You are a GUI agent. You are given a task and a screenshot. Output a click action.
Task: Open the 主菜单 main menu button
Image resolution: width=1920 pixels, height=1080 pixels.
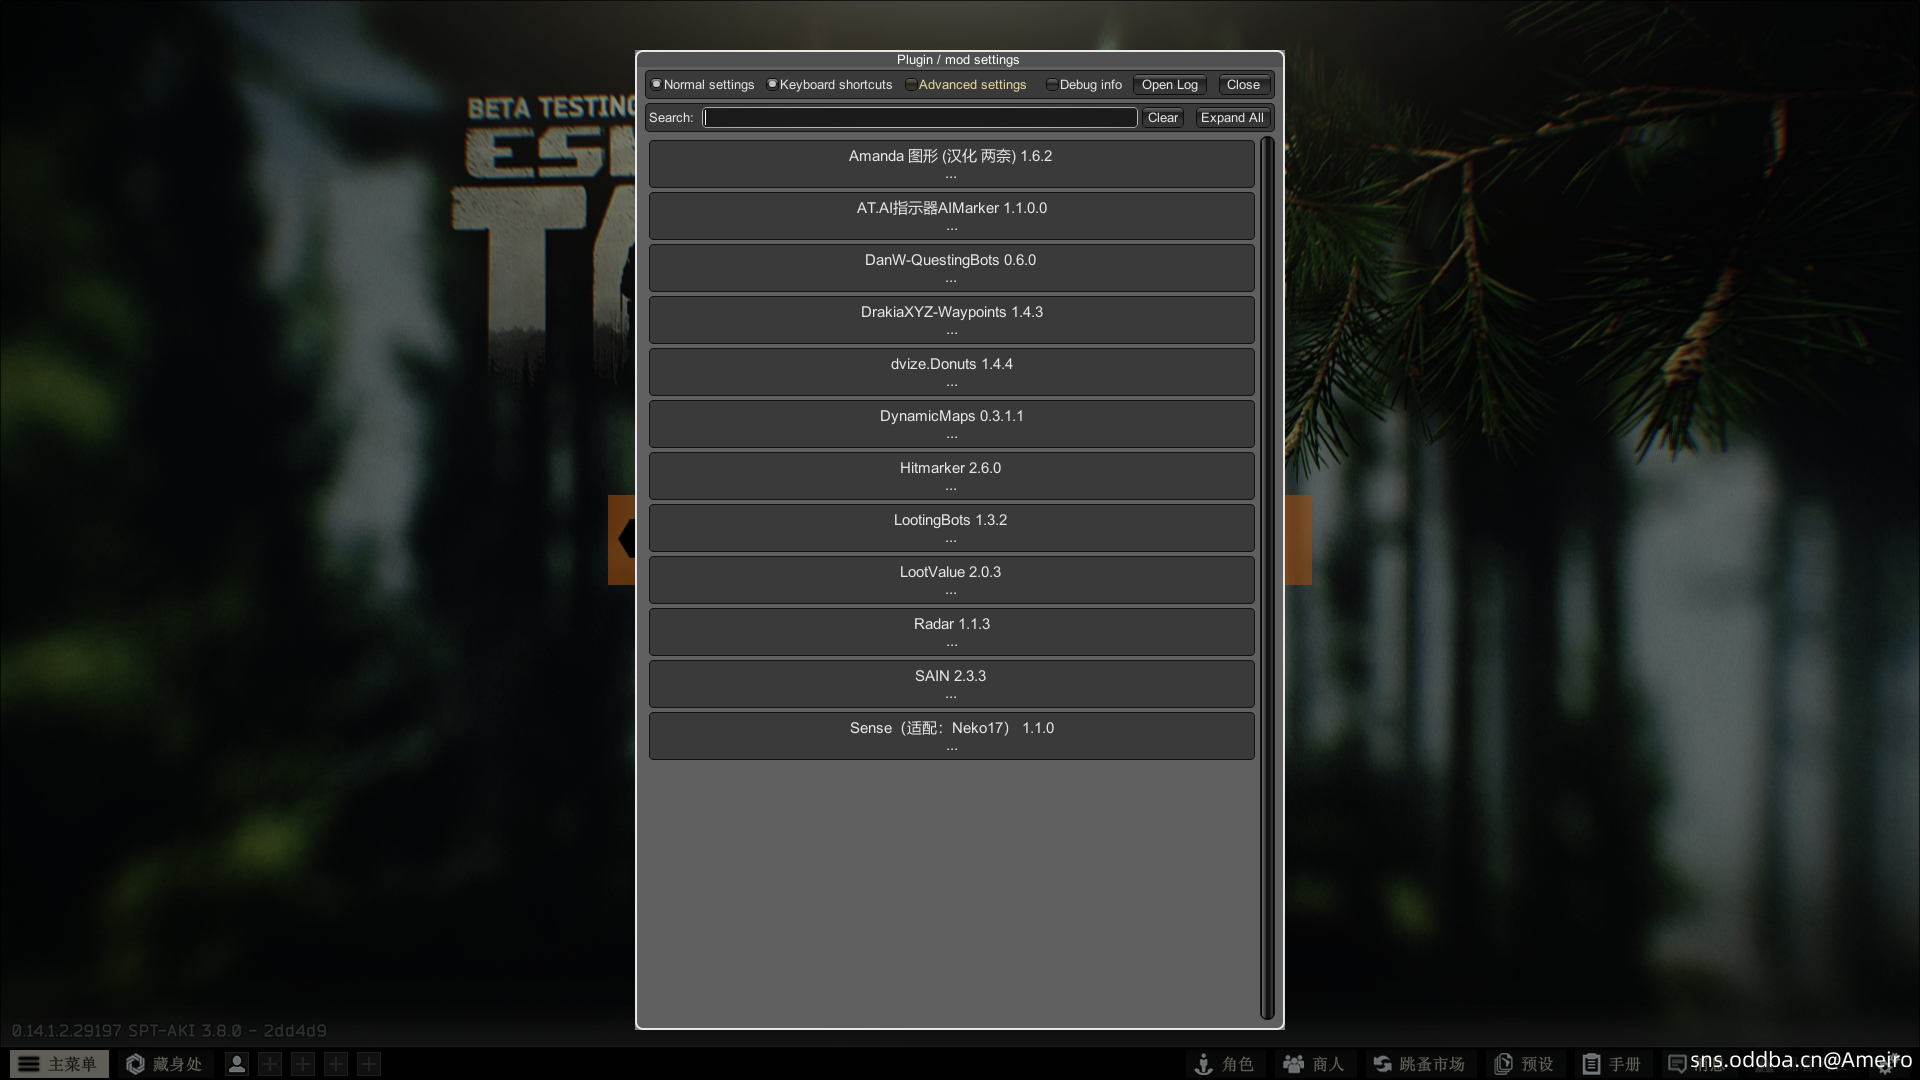[x=59, y=1064]
